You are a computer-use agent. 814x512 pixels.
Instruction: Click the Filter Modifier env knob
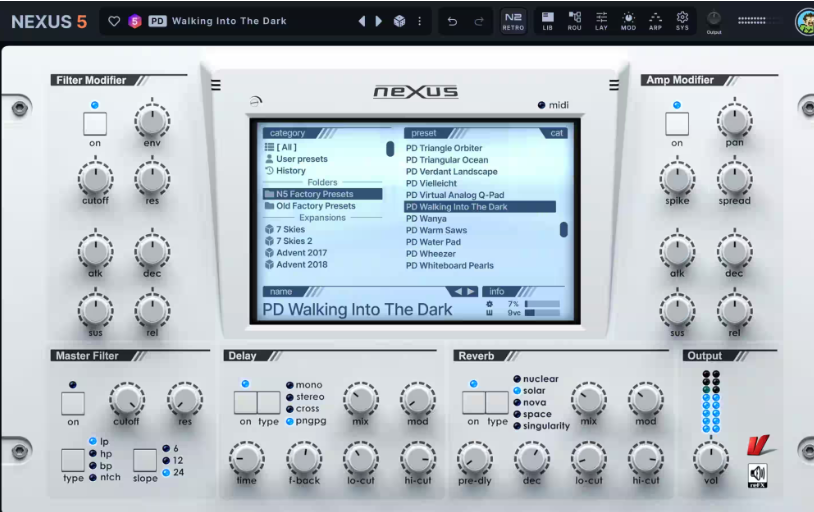point(152,120)
